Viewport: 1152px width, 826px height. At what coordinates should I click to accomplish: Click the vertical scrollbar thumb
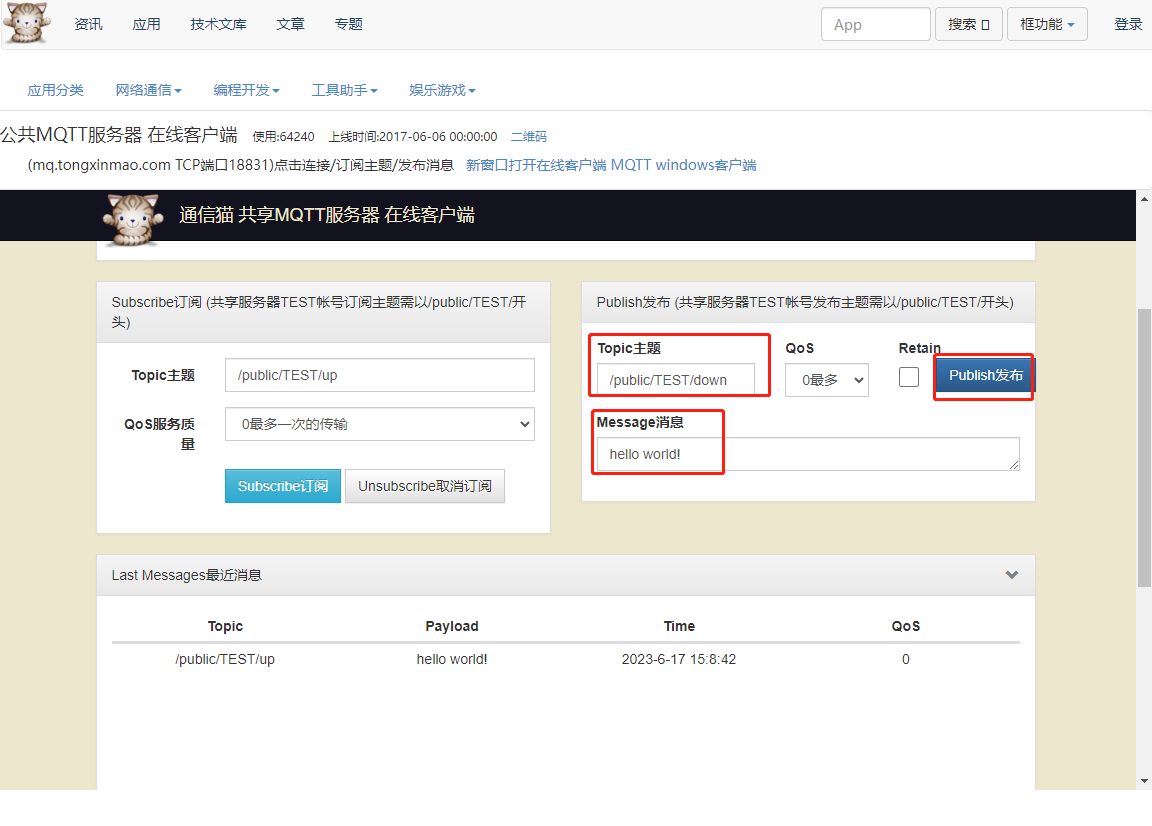1144,448
